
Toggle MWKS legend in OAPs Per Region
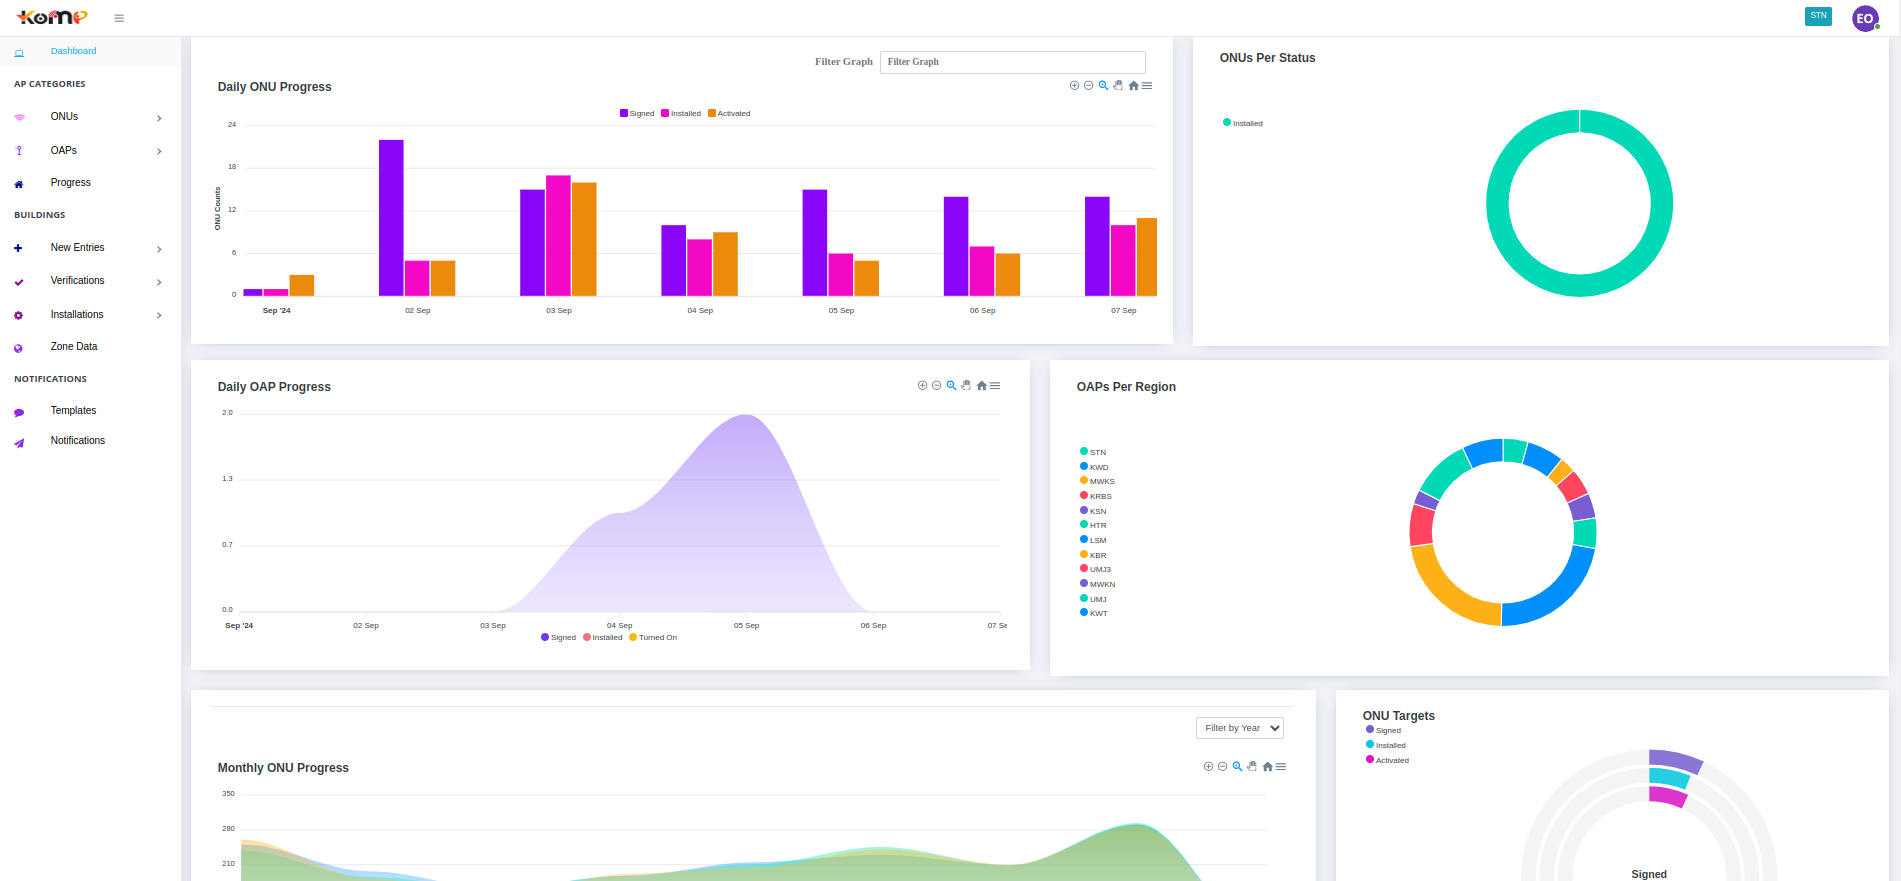(x=1097, y=481)
